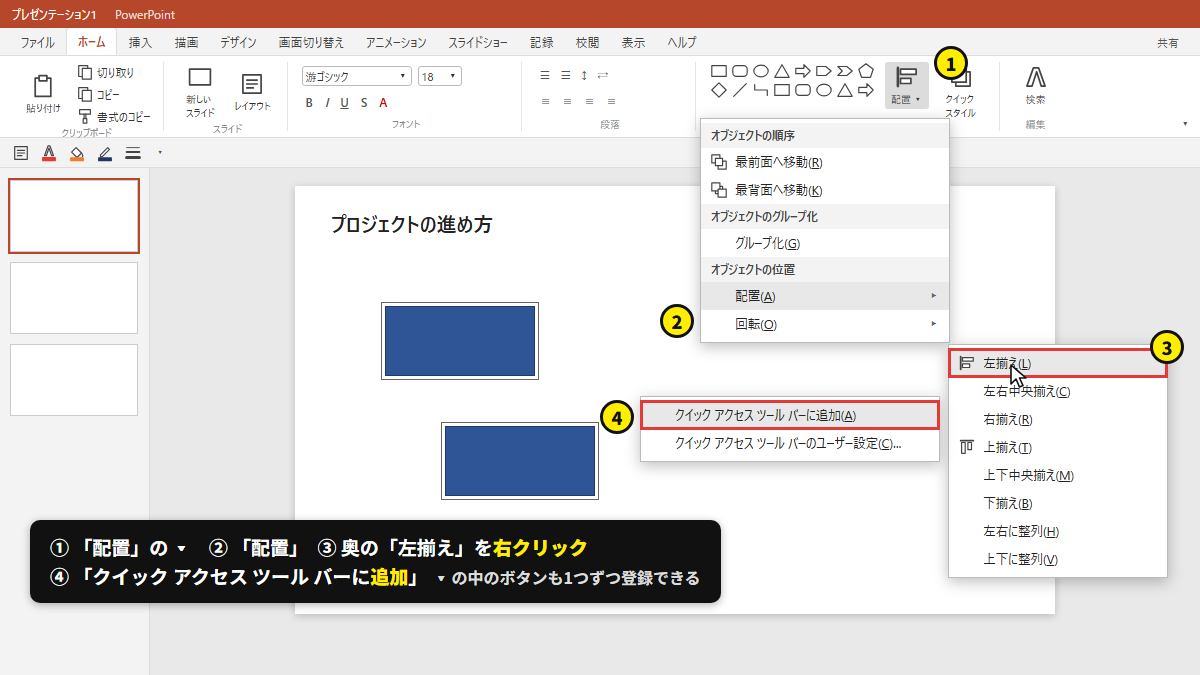Open the slide Layout (レイアウト) icon
This screenshot has width=1200, height=675.
pyautogui.click(x=252, y=85)
